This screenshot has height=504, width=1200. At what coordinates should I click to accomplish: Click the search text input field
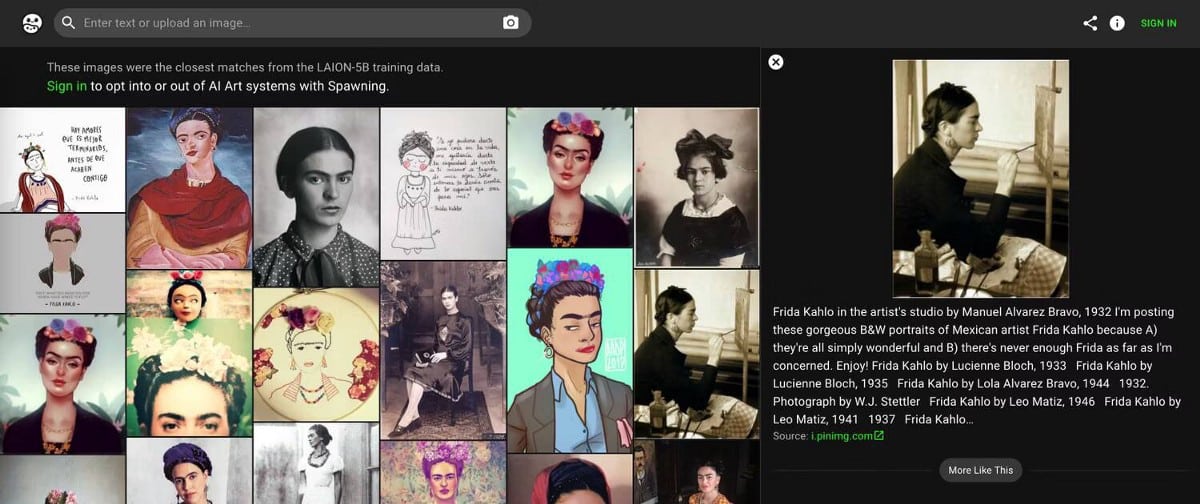pyautogui.click(x=290, y=23)
